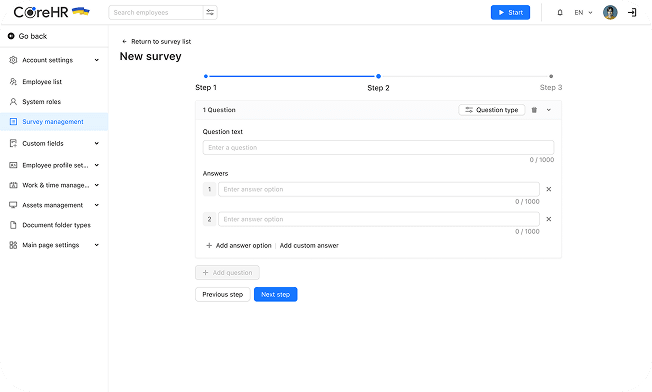Click Employee list icon
This screenshot has height=392, width=652.
click(x=13, y=81)
